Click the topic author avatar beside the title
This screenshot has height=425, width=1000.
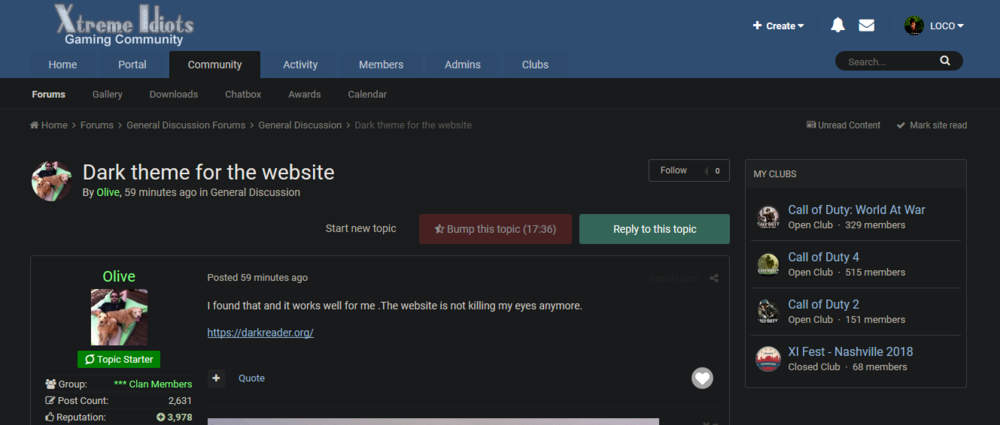(x=52, y=181)
